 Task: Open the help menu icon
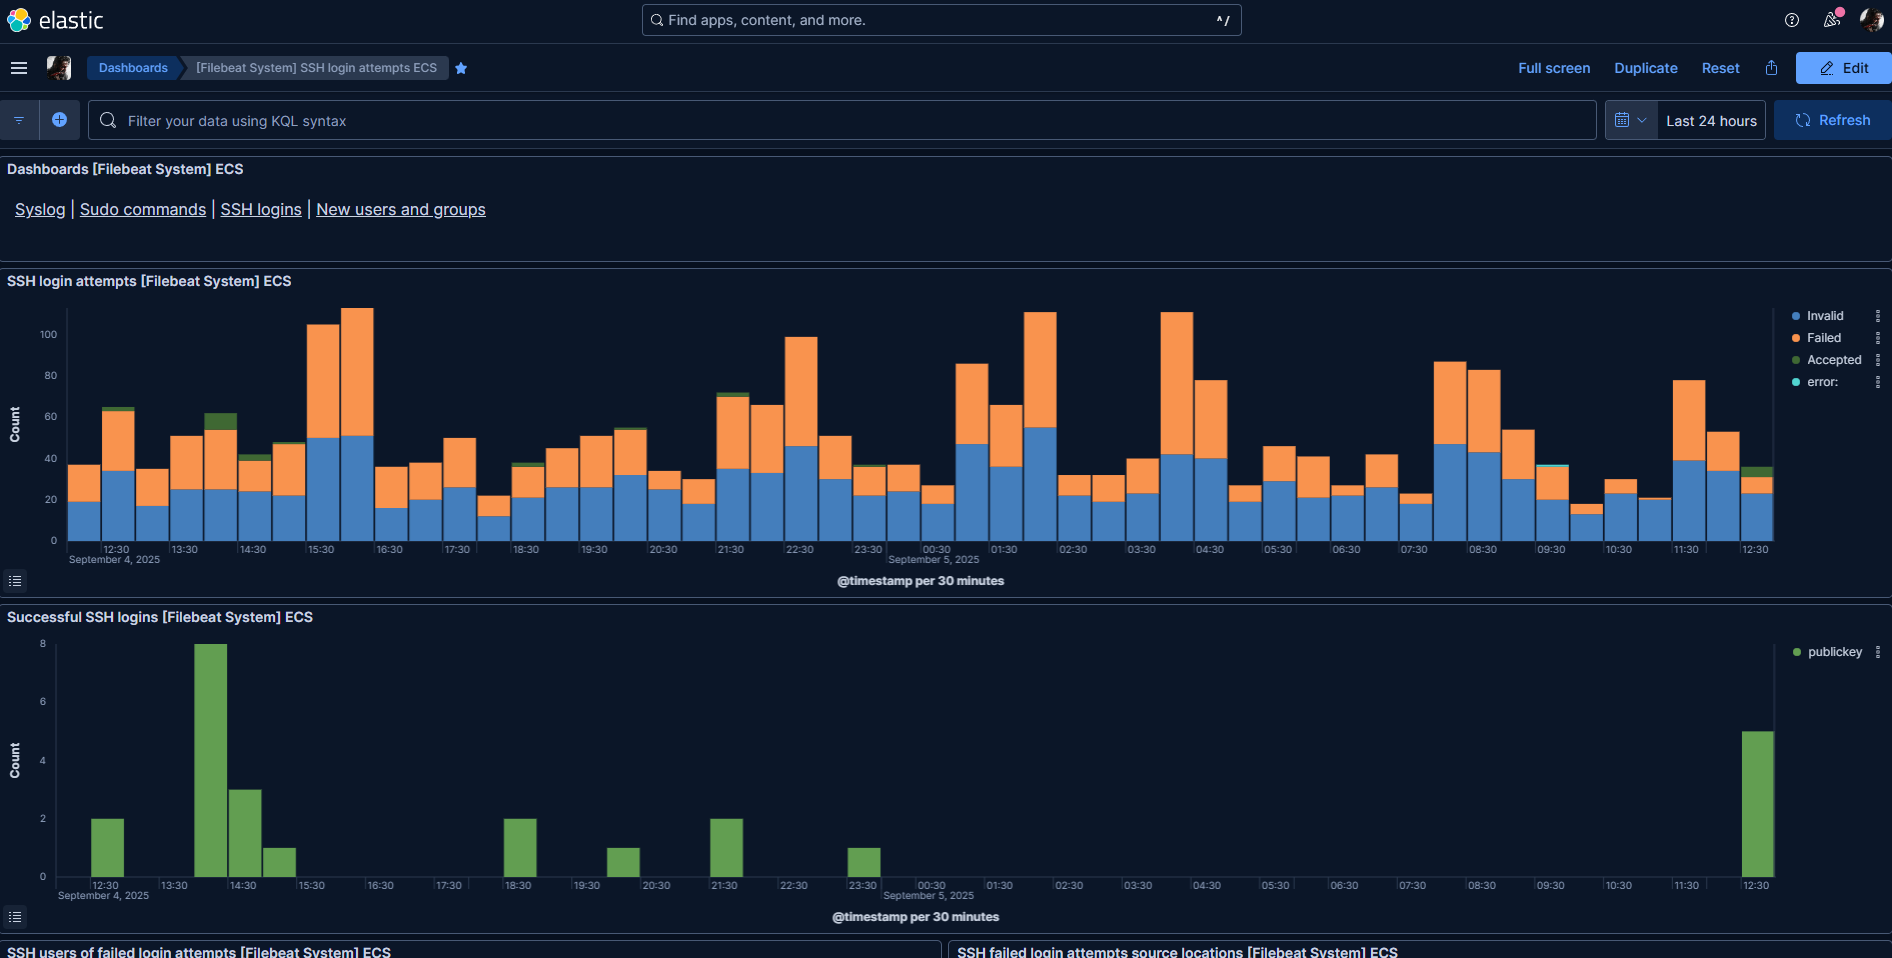(1792, 20)
